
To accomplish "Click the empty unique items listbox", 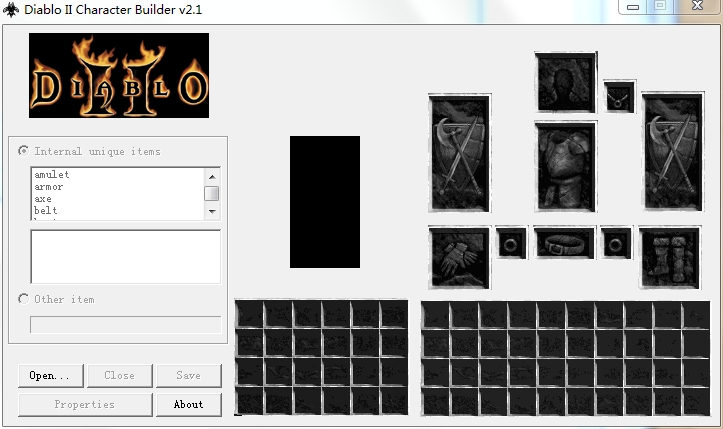I will (x=125, y=256).
